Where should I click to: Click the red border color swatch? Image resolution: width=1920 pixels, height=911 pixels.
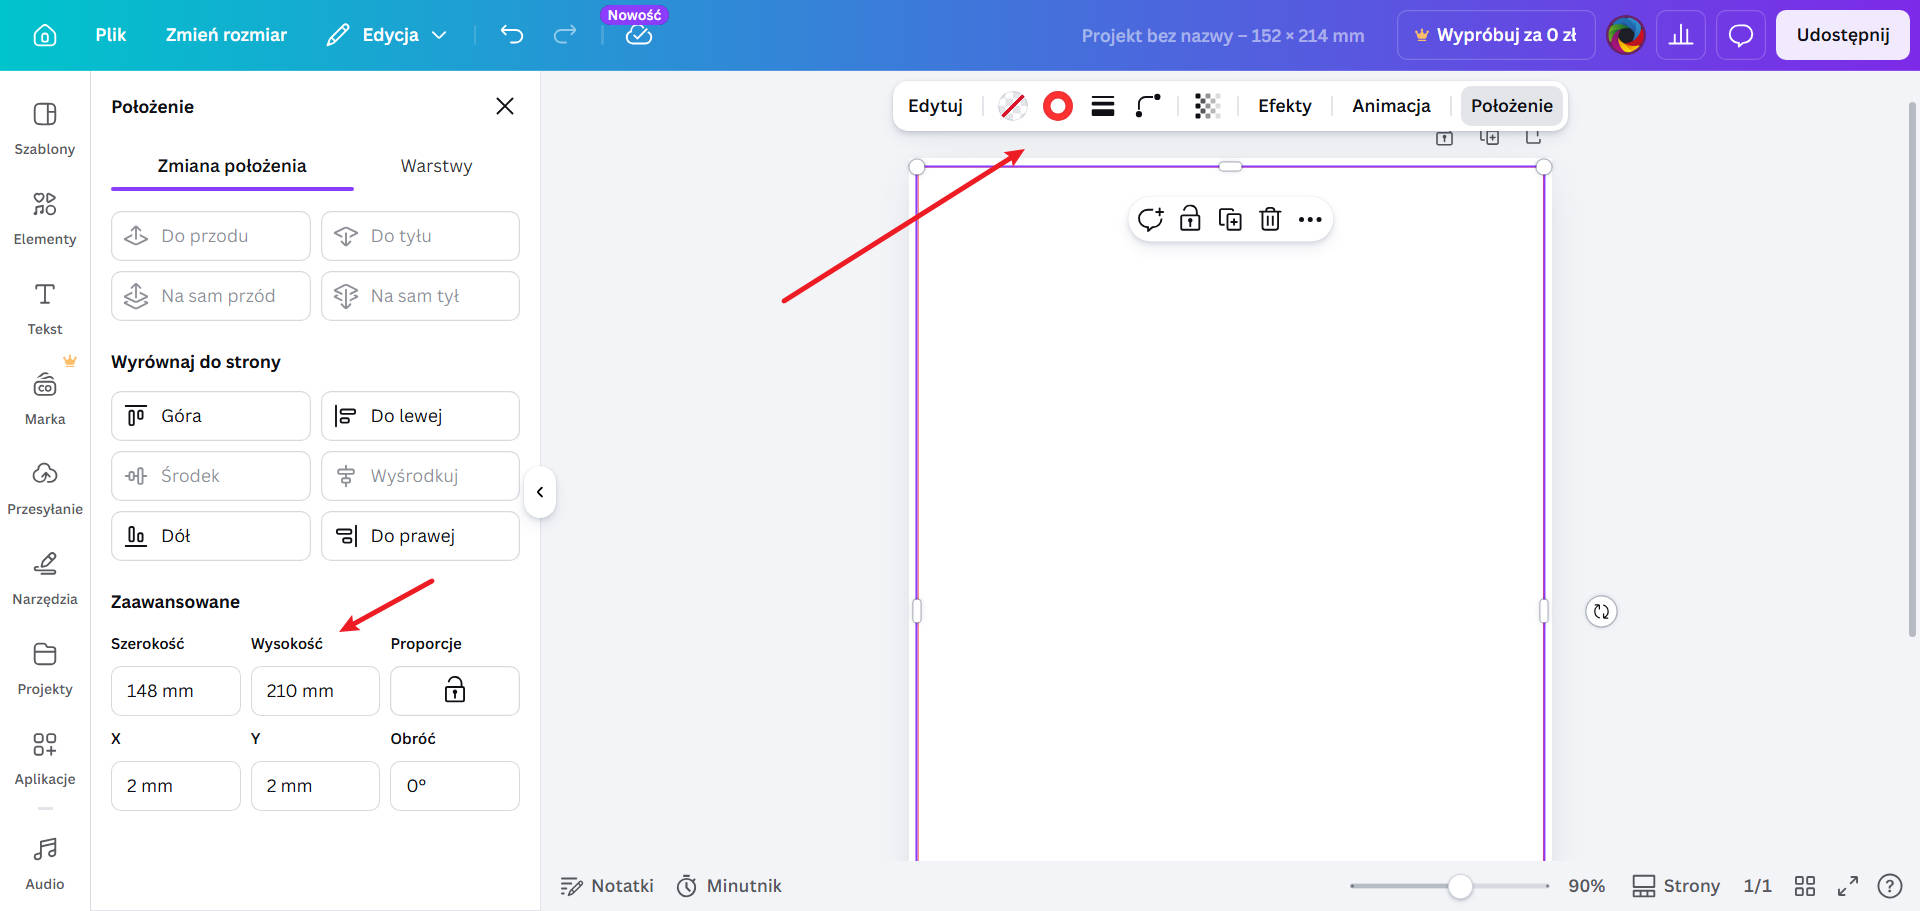1057,106
